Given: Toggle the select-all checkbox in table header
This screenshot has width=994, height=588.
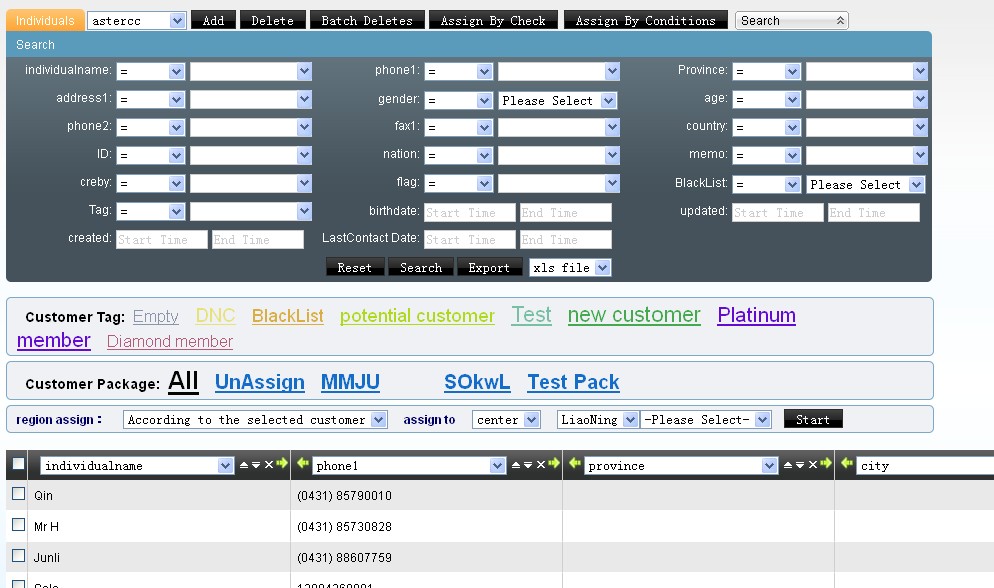Looking at the screenshot, I should [x=18, y=464].
